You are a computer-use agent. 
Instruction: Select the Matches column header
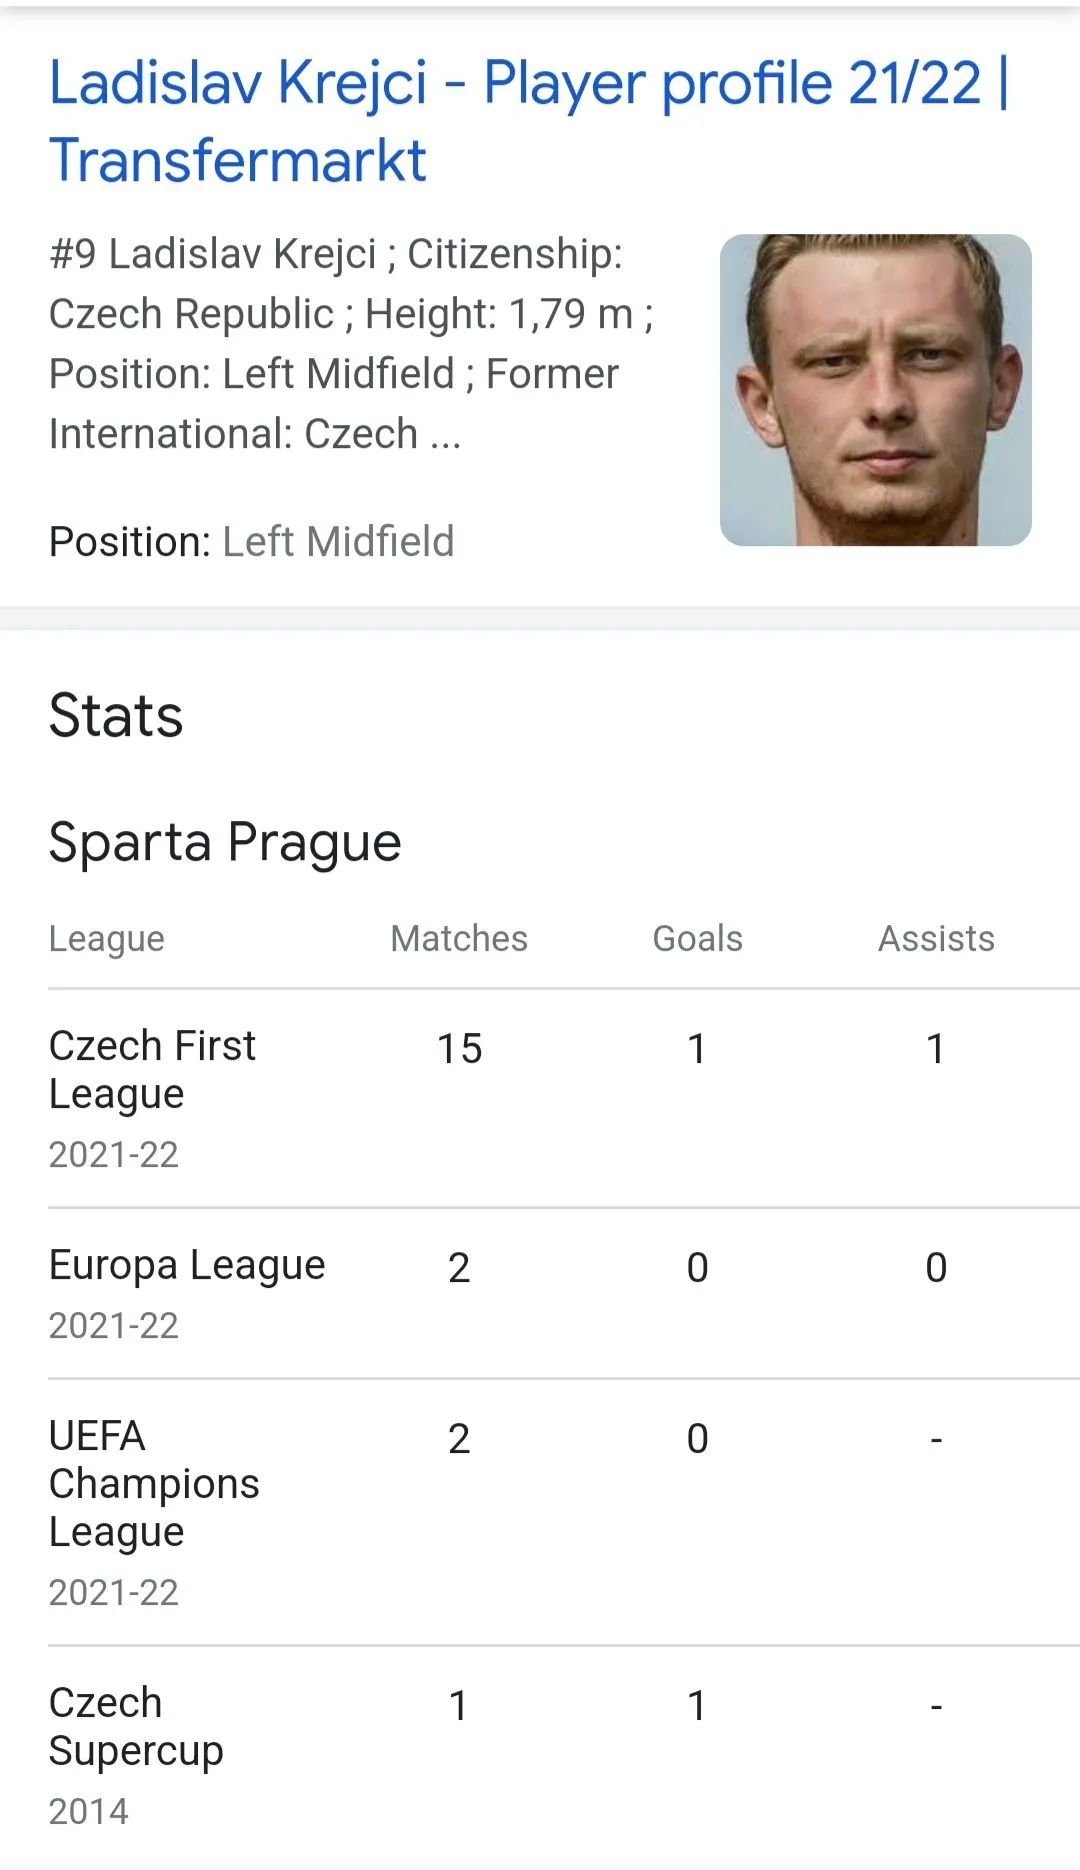459,939
